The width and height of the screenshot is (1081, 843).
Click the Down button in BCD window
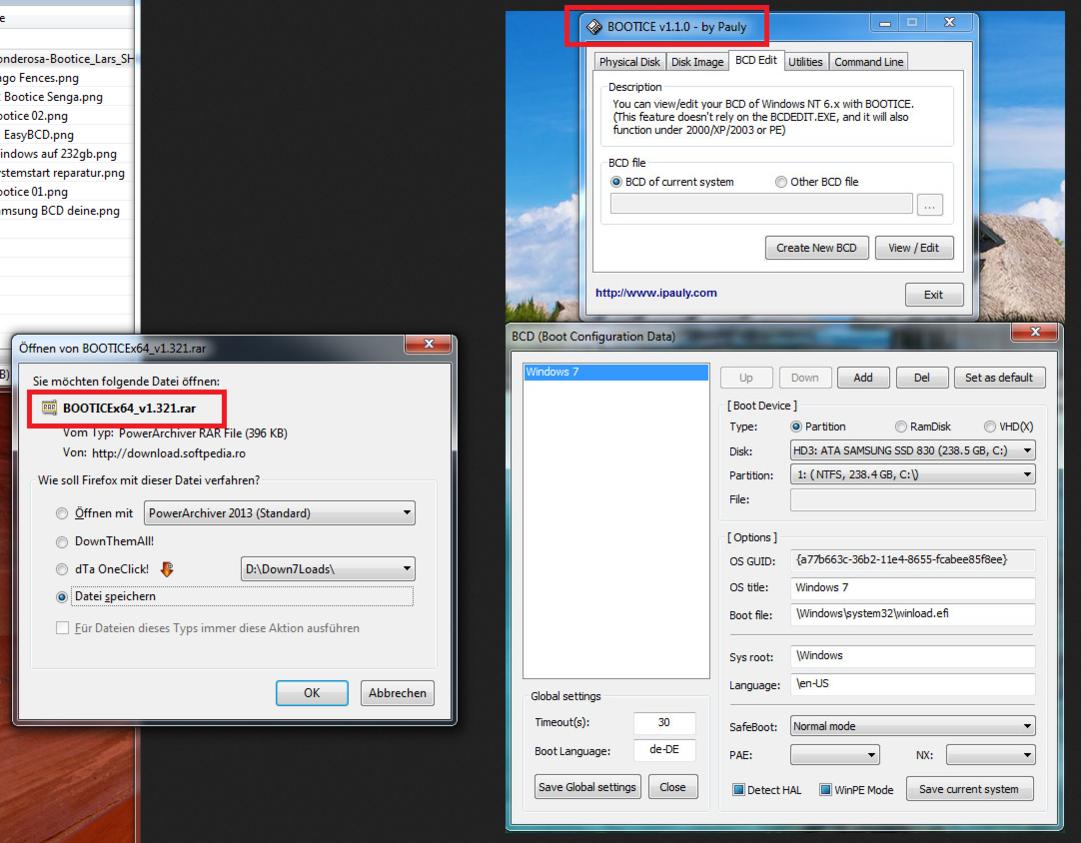[x=805, y=378]
